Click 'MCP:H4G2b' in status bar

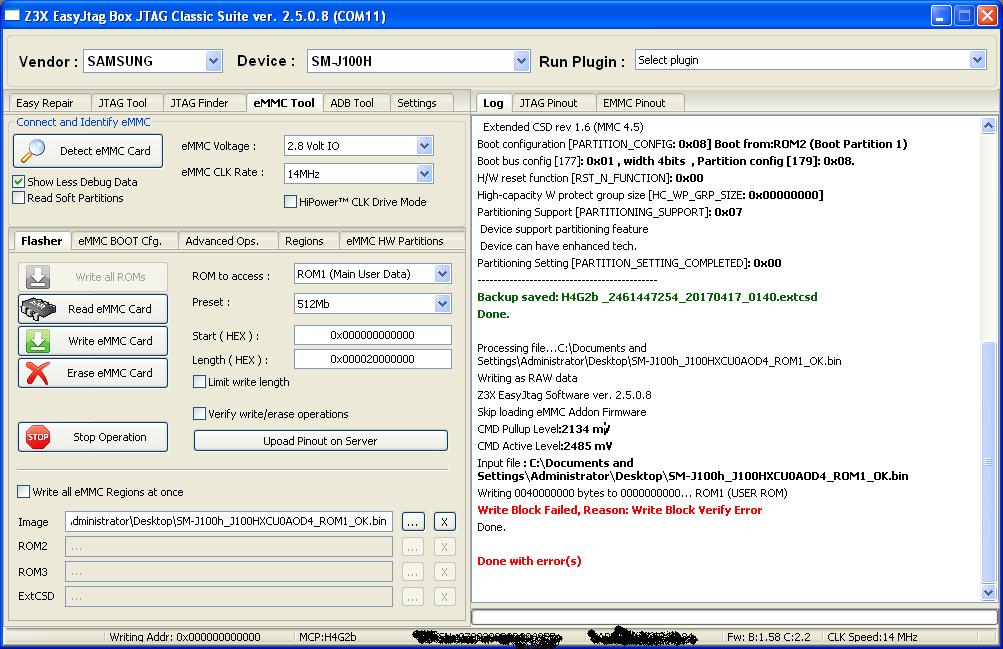click(328, 637)
